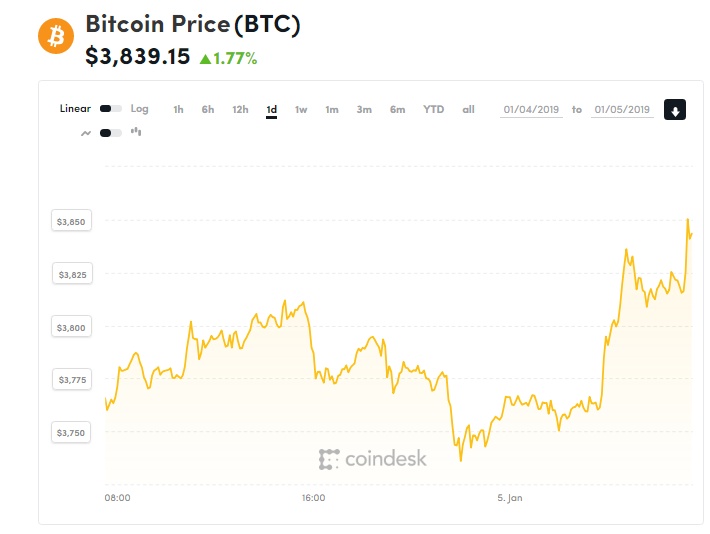Choose the 12h time range
The image size is (710, 534).
pyautogui.click(x=240, y=110)
